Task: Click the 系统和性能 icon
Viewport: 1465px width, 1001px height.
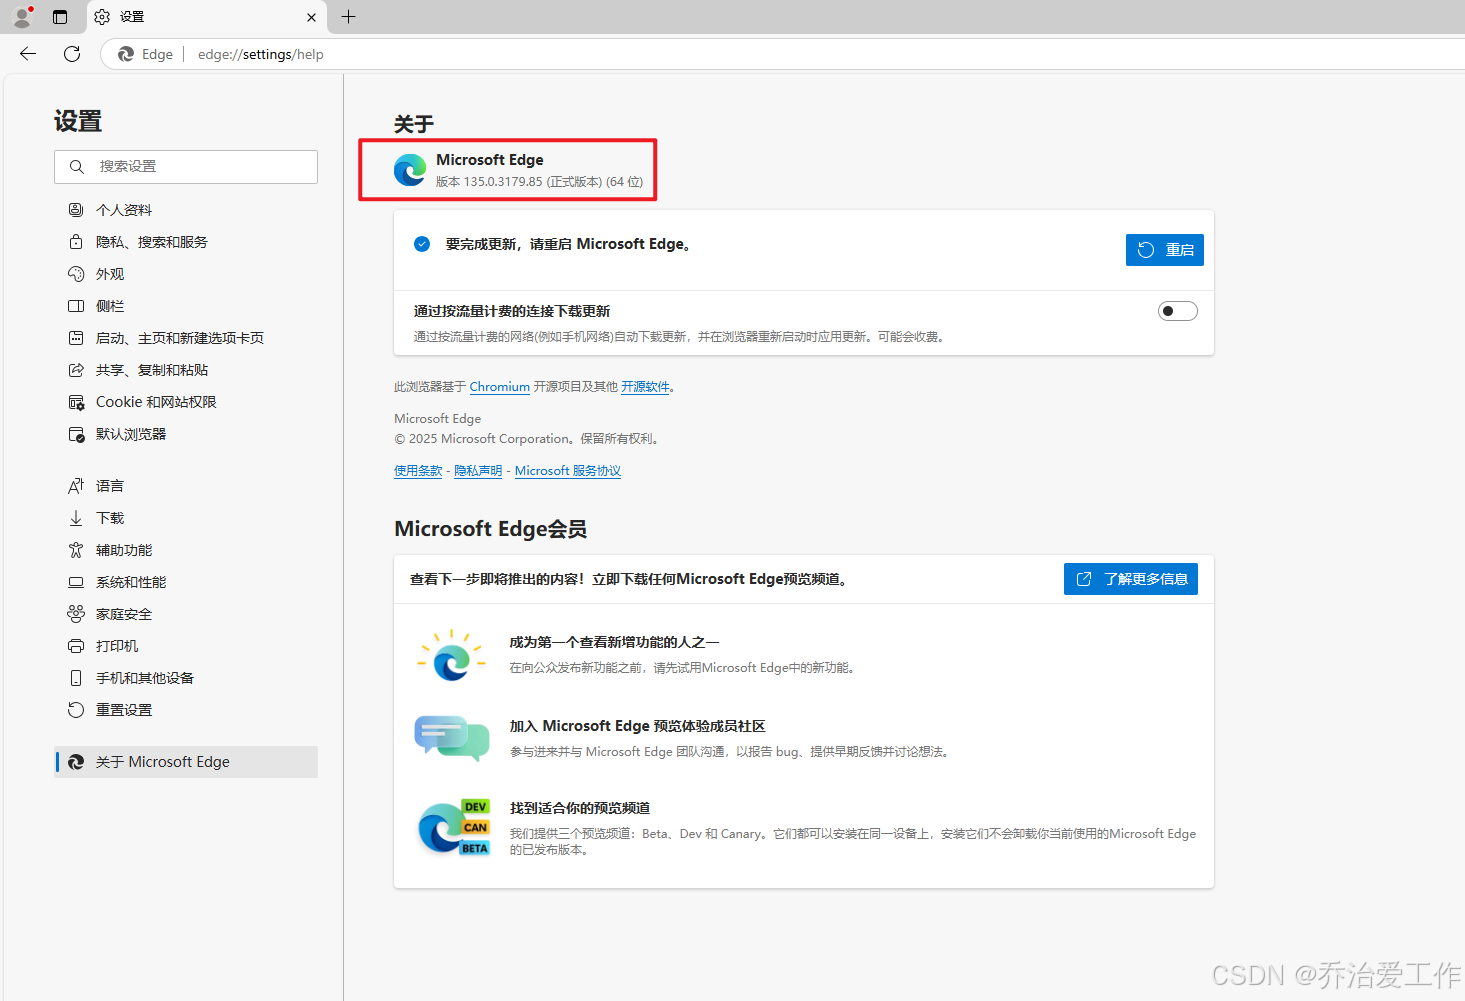Action: (76, 582)
